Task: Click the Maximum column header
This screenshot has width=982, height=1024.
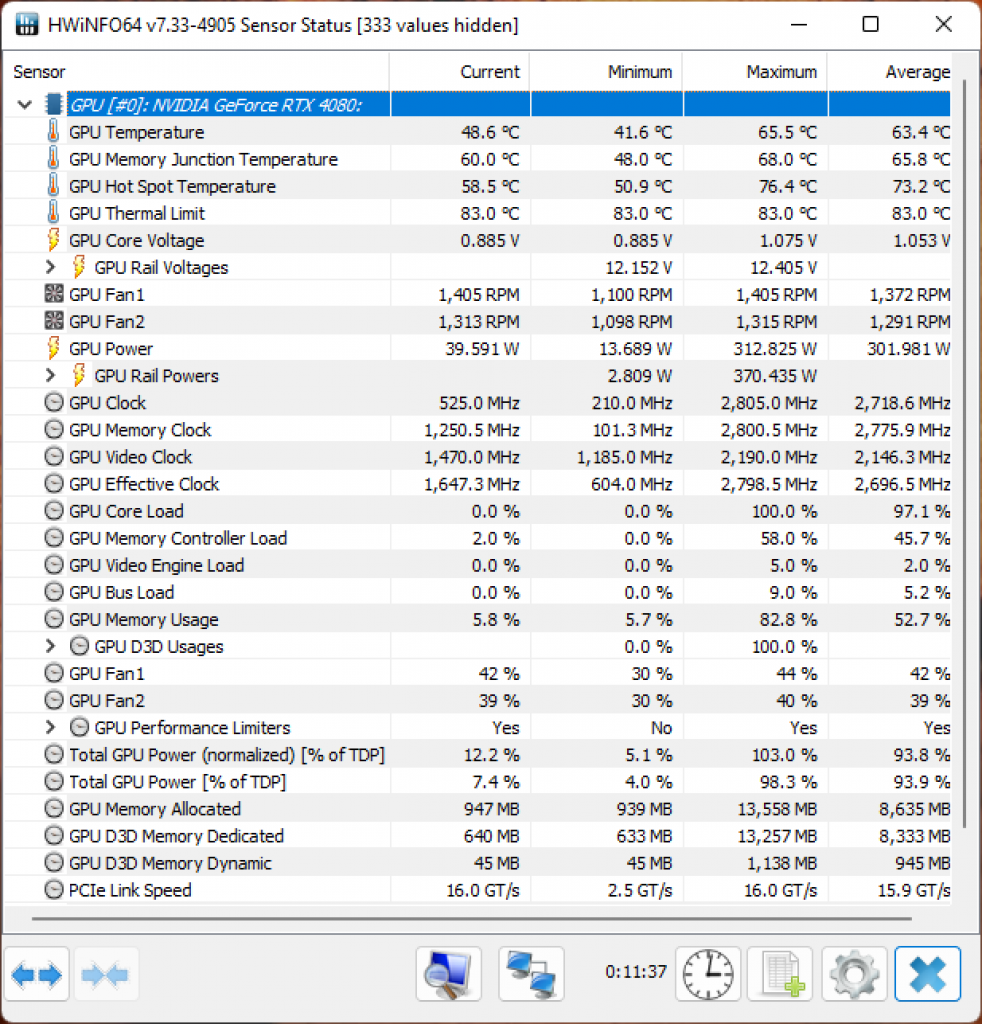Action: [x=755, y=72]
